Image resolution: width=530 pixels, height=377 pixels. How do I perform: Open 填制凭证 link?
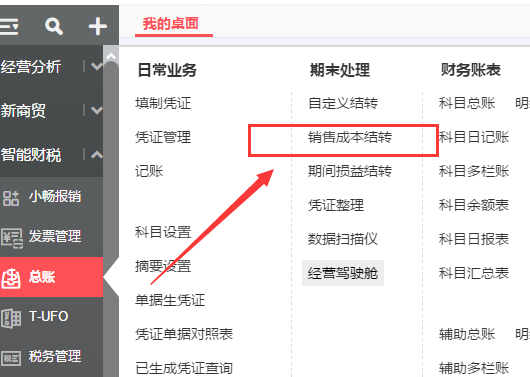pos(163,103)
